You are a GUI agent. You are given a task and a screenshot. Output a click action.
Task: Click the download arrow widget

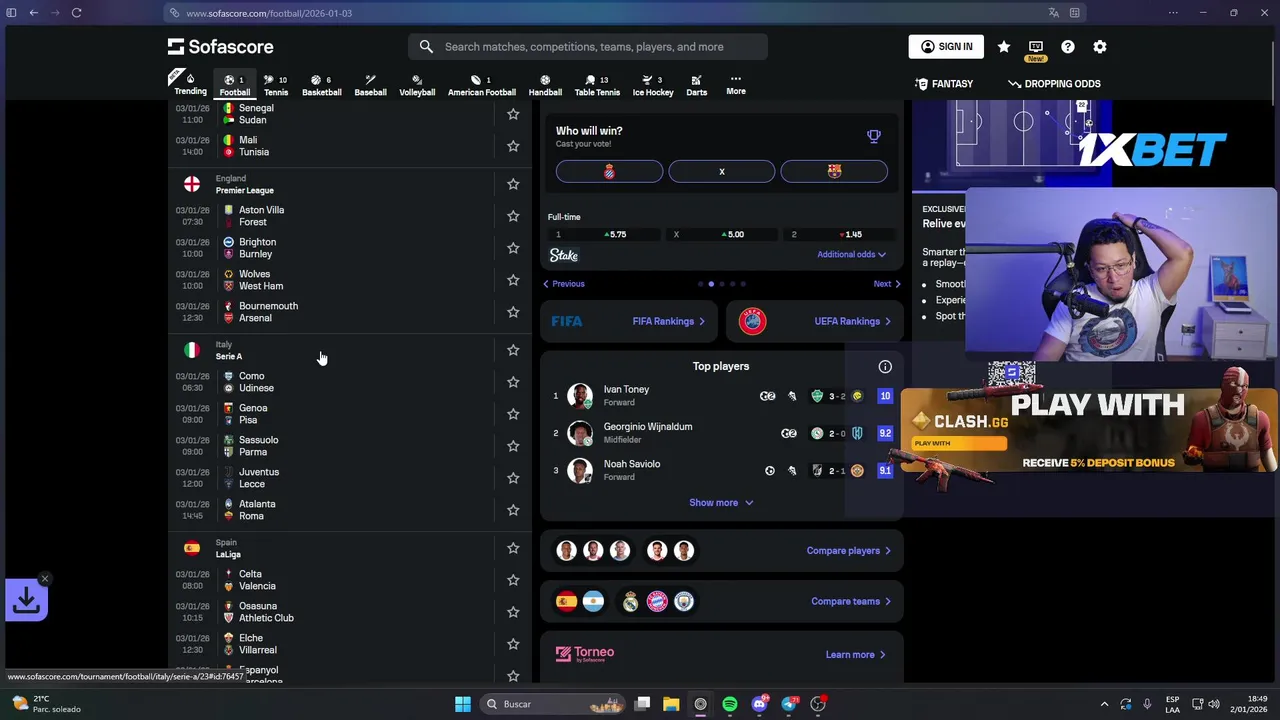click(x=26, y=600)
